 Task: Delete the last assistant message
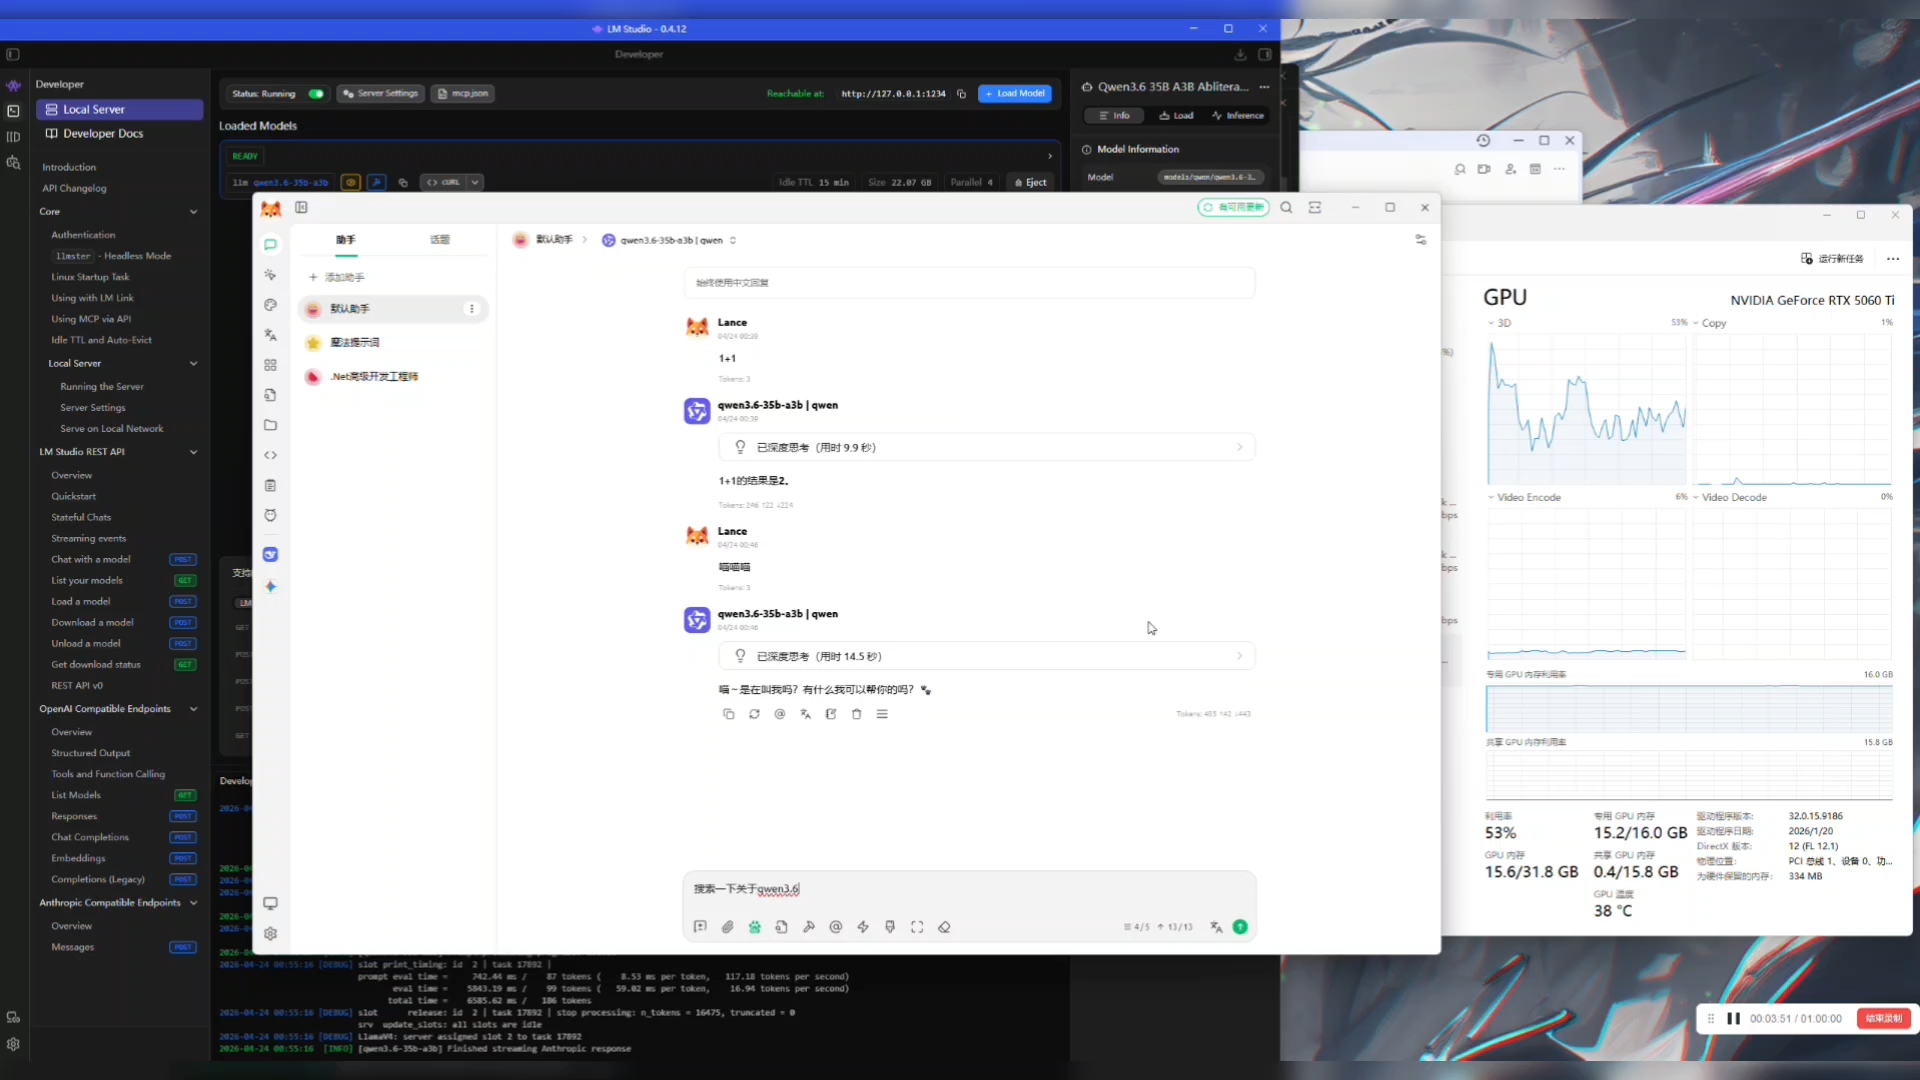click(x=856, y=714)
